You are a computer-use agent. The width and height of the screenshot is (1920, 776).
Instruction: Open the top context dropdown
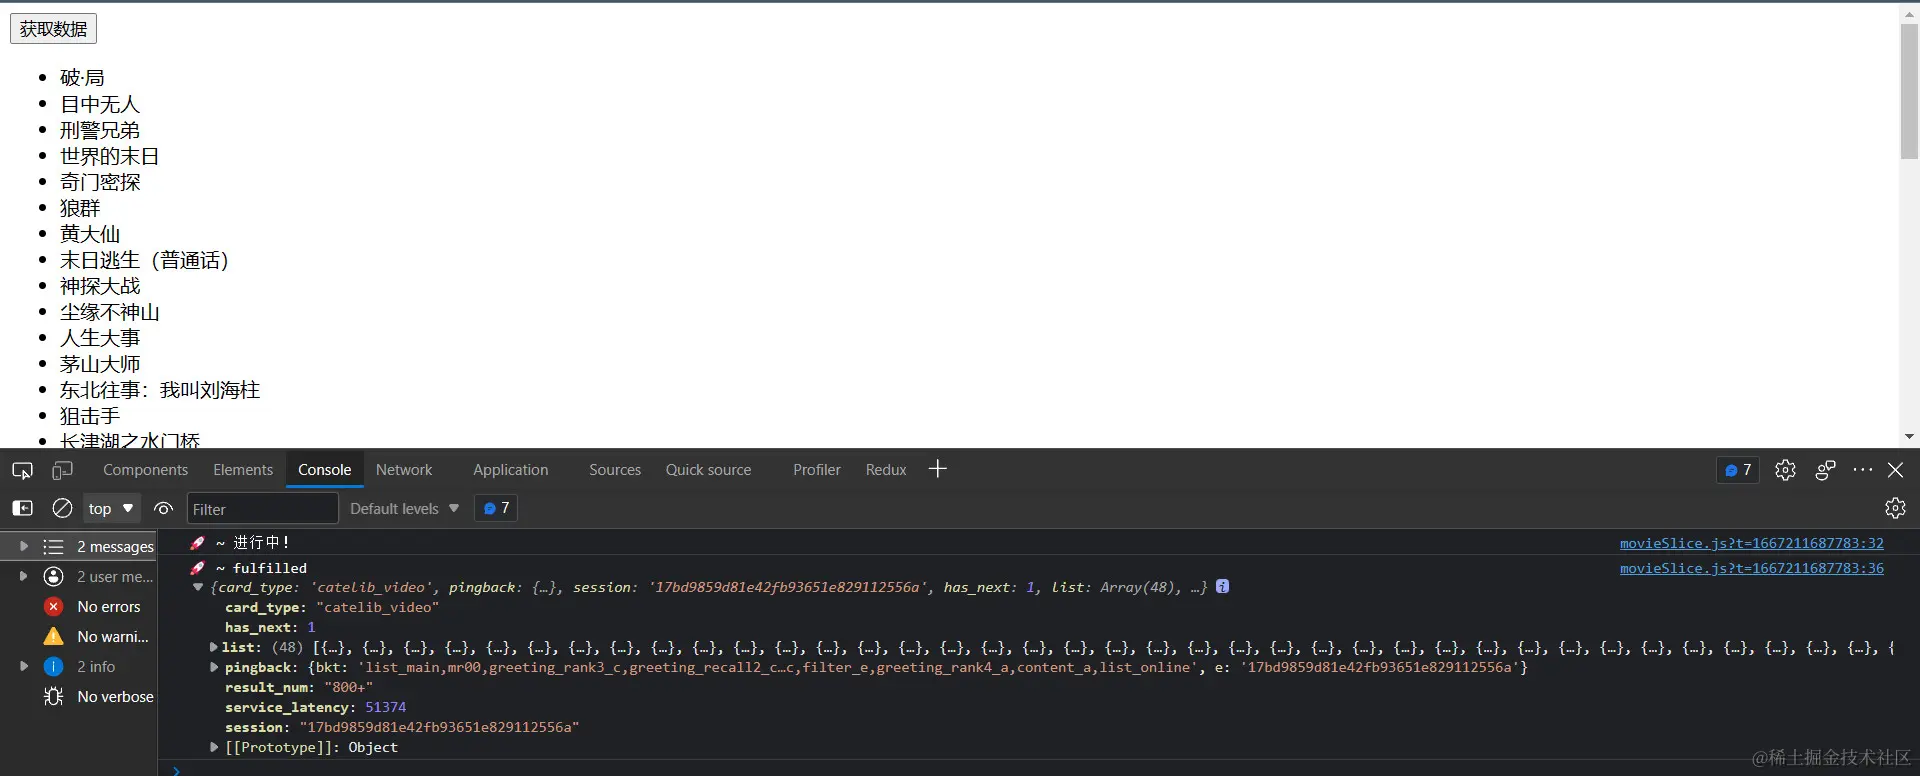111,508
